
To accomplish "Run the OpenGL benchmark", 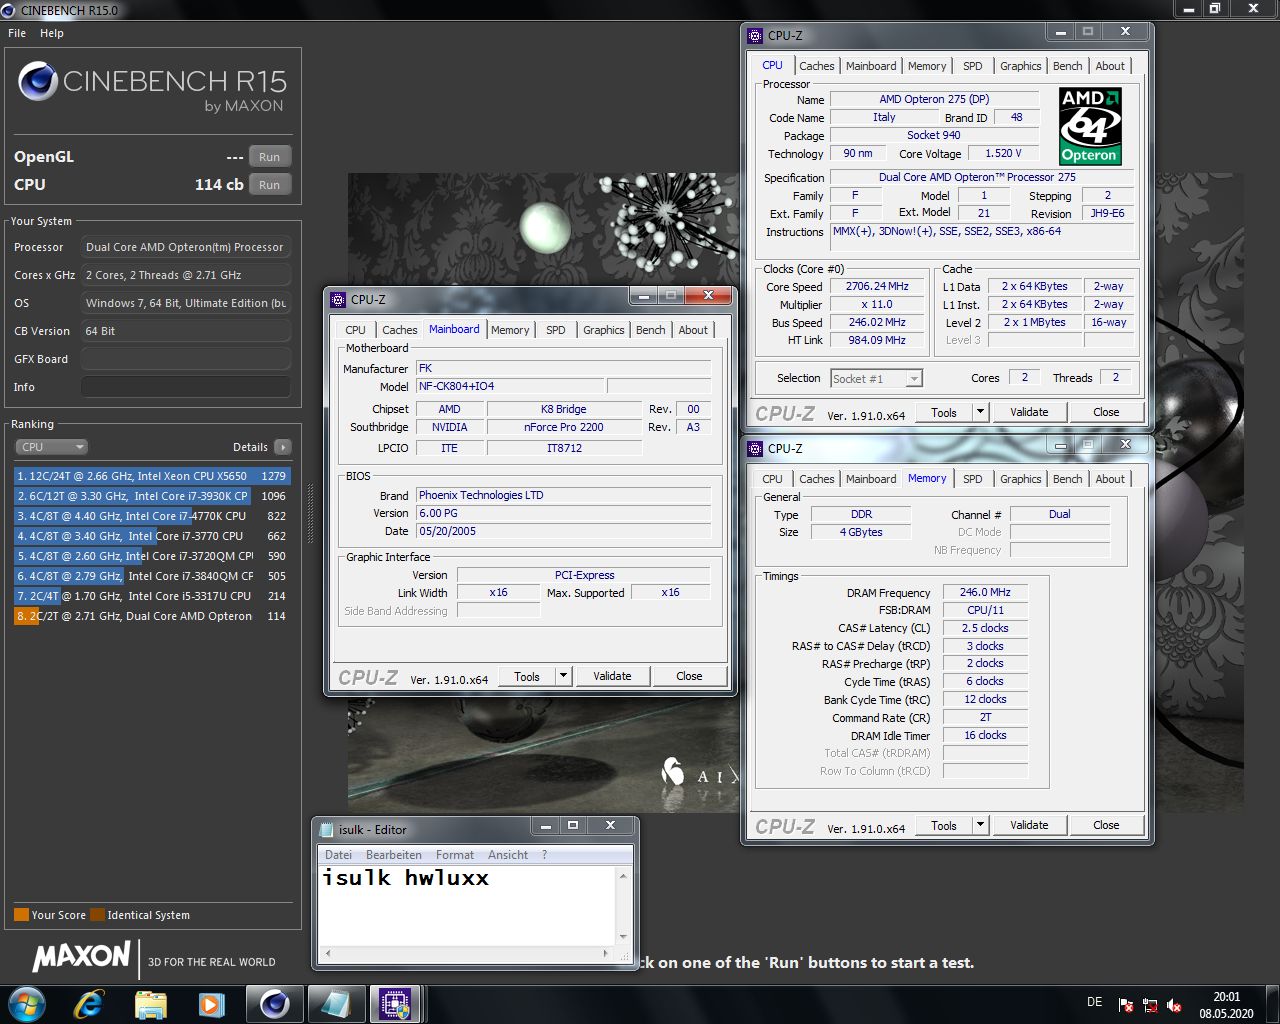I will [x=270, y=157].
